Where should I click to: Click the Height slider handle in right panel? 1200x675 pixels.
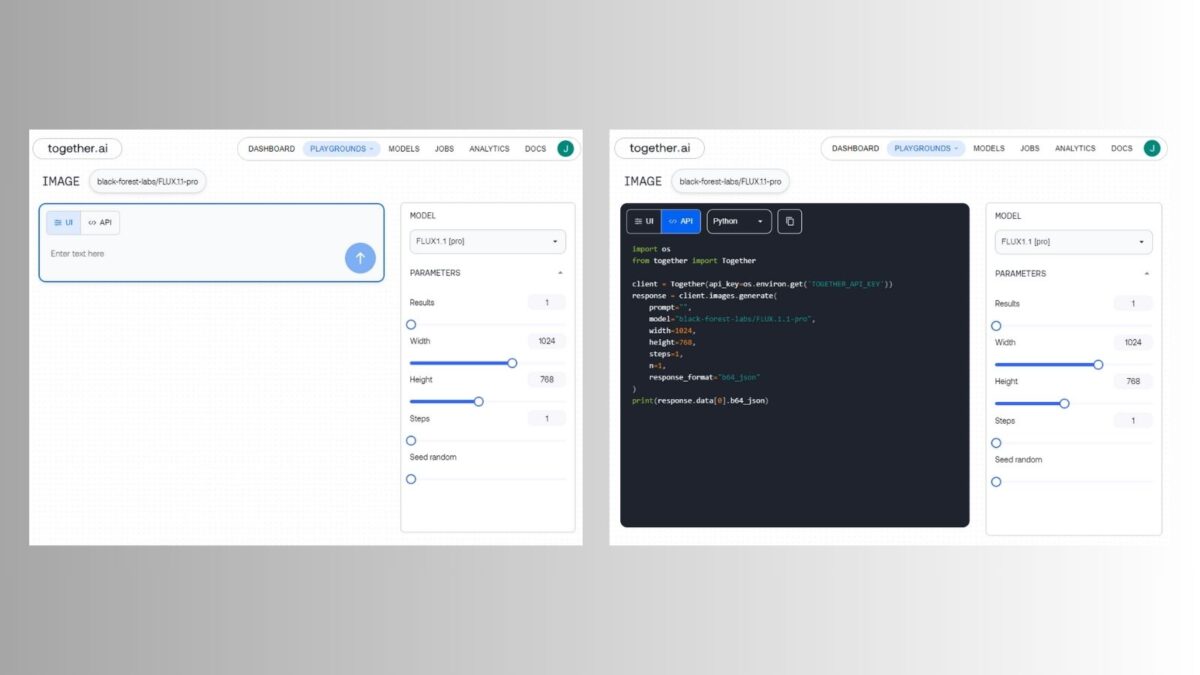point(1064,404)
